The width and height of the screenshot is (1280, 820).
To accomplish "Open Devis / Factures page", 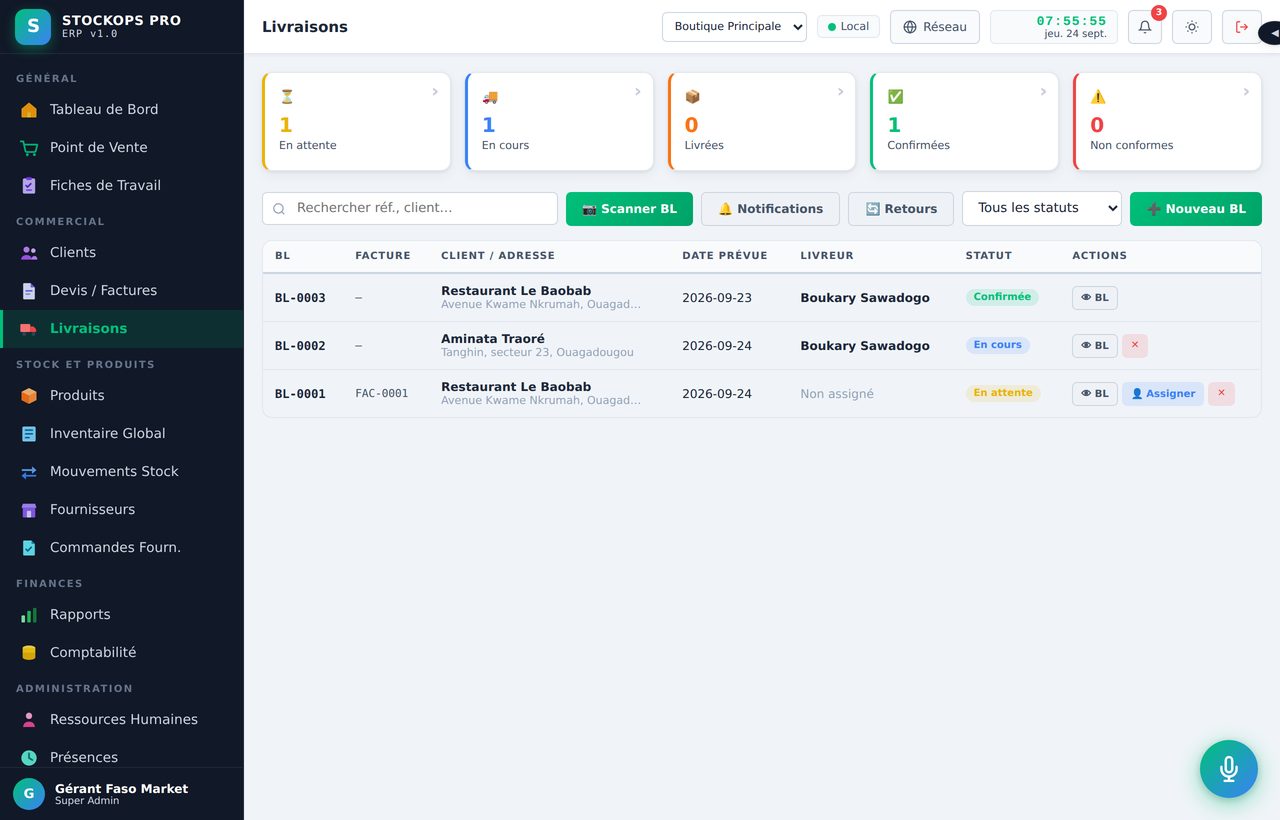I will click(x=122, y=291).
